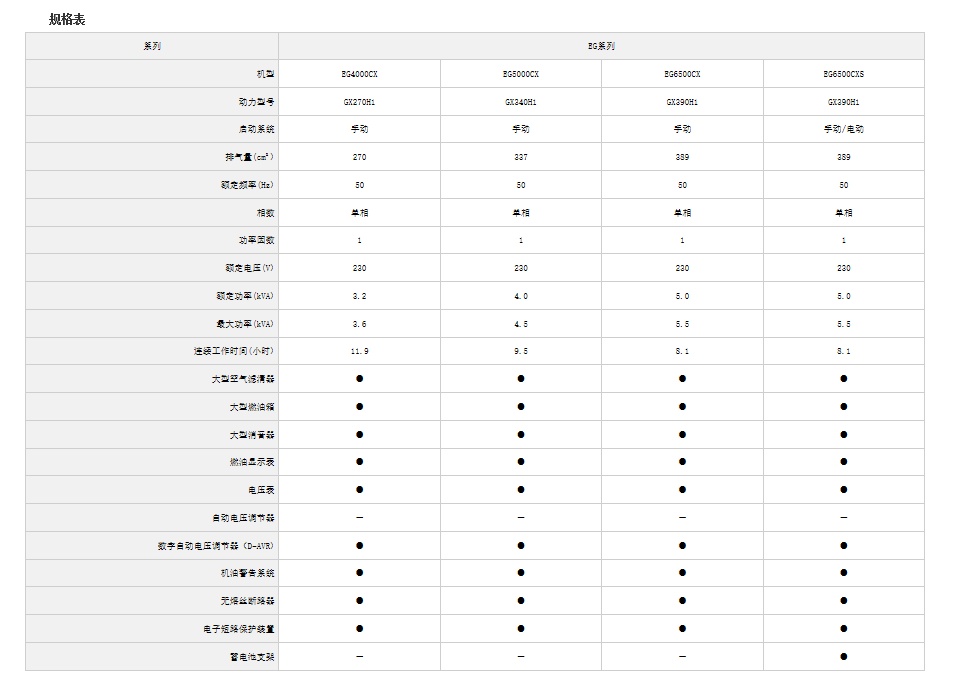Click displacement value 337
954x698 pixels.
click(x=521, y=157)
